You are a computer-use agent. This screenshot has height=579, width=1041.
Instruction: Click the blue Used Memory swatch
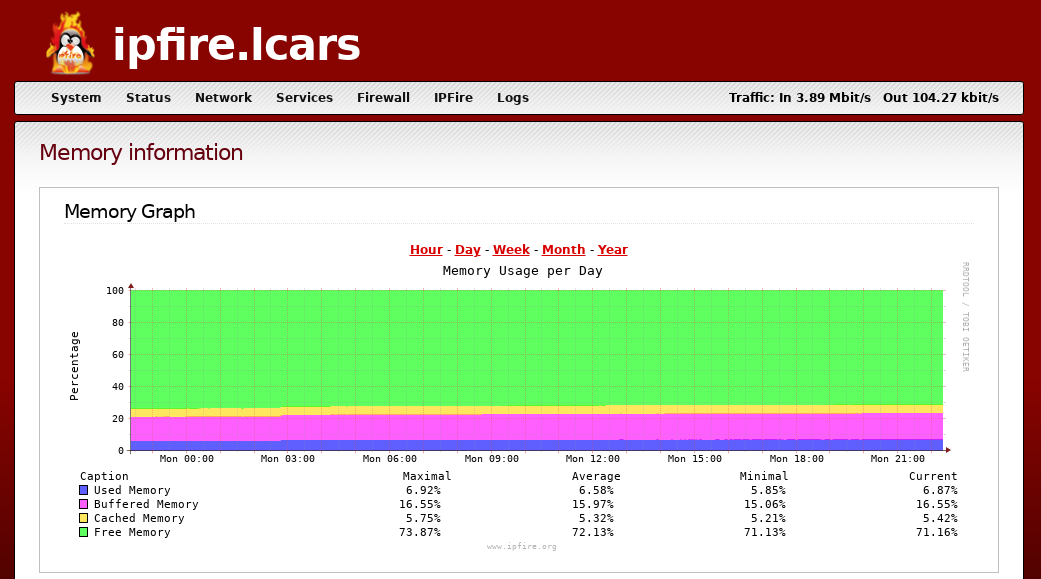(x=84, y=490)
